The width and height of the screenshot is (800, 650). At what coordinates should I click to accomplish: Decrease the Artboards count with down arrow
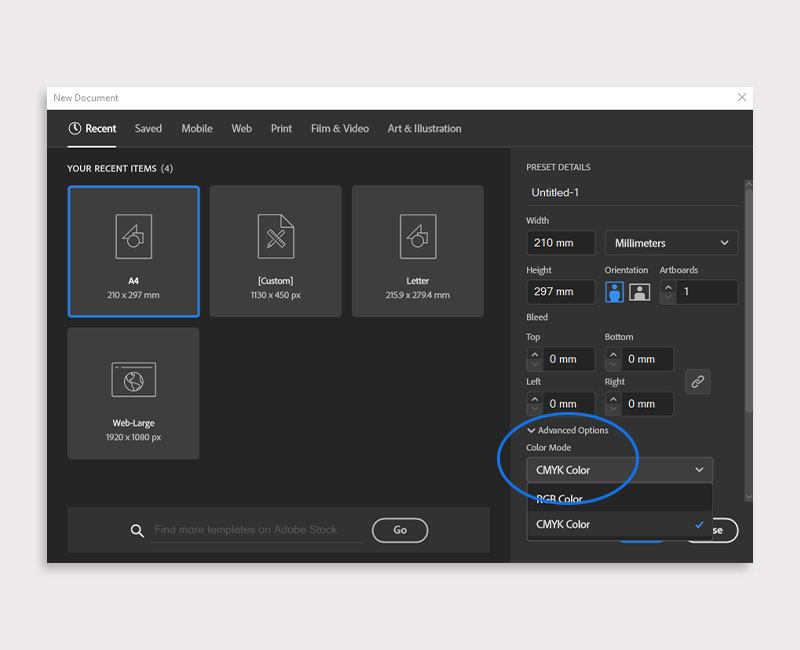[668, 297]
